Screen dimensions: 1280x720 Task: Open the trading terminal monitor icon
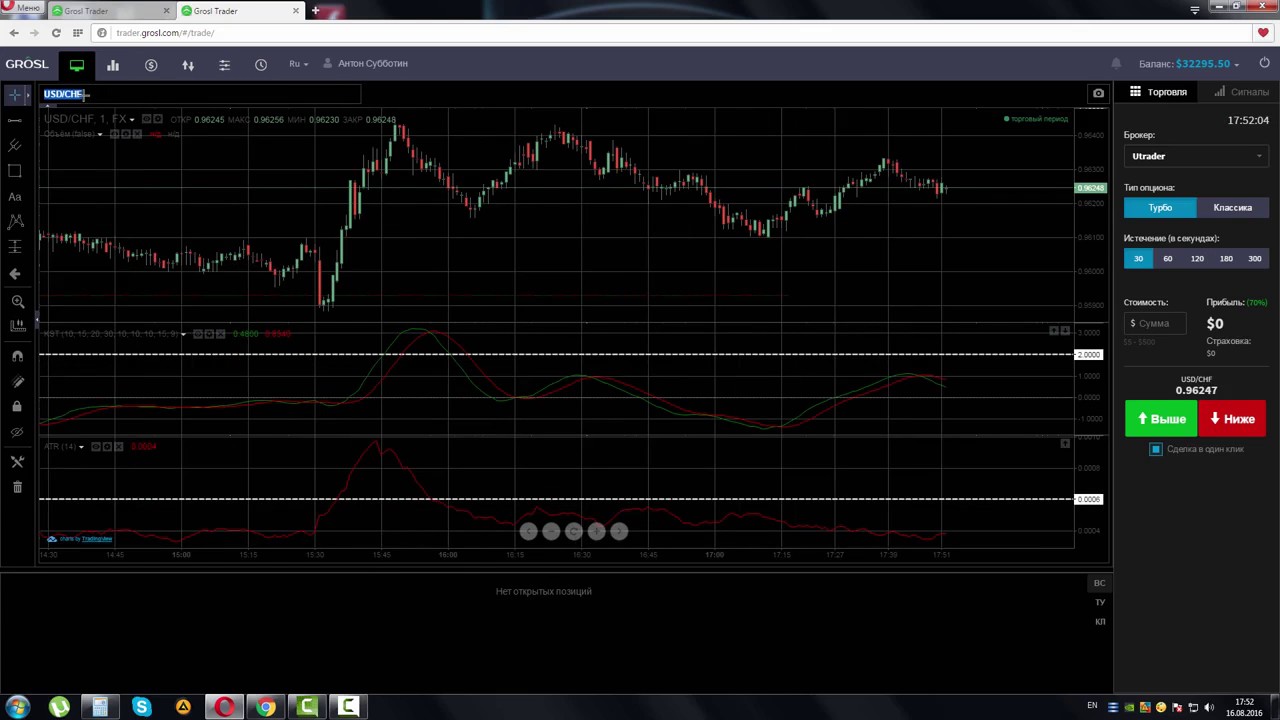(76, 65)
